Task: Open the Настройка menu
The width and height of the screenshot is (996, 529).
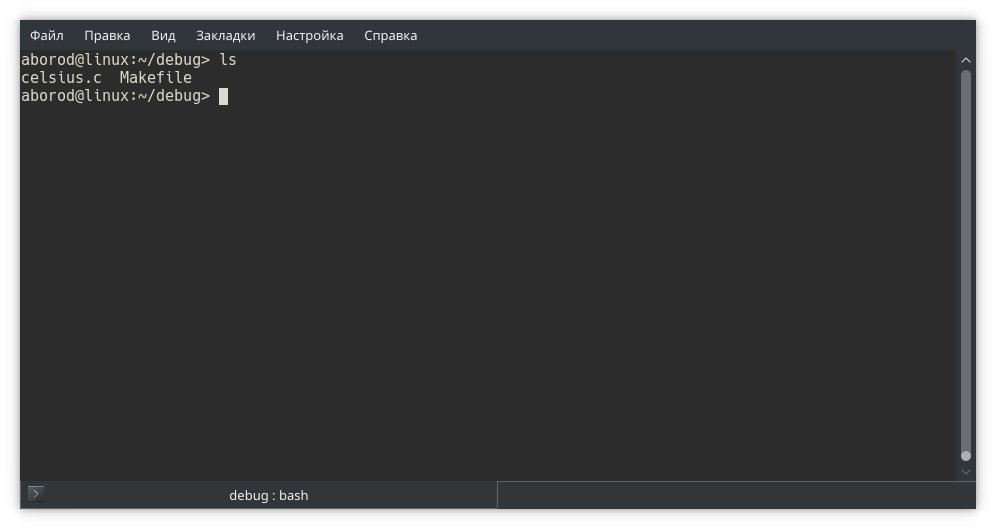Action: 309,35
